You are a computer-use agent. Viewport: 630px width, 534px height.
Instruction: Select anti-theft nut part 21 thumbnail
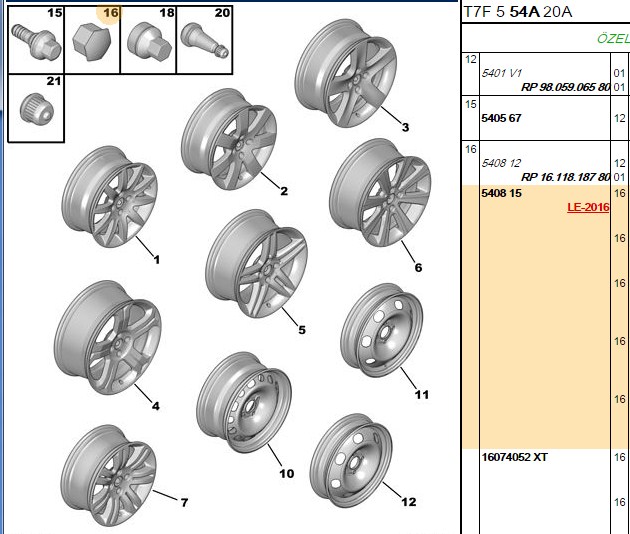click(x=36, y=108)
